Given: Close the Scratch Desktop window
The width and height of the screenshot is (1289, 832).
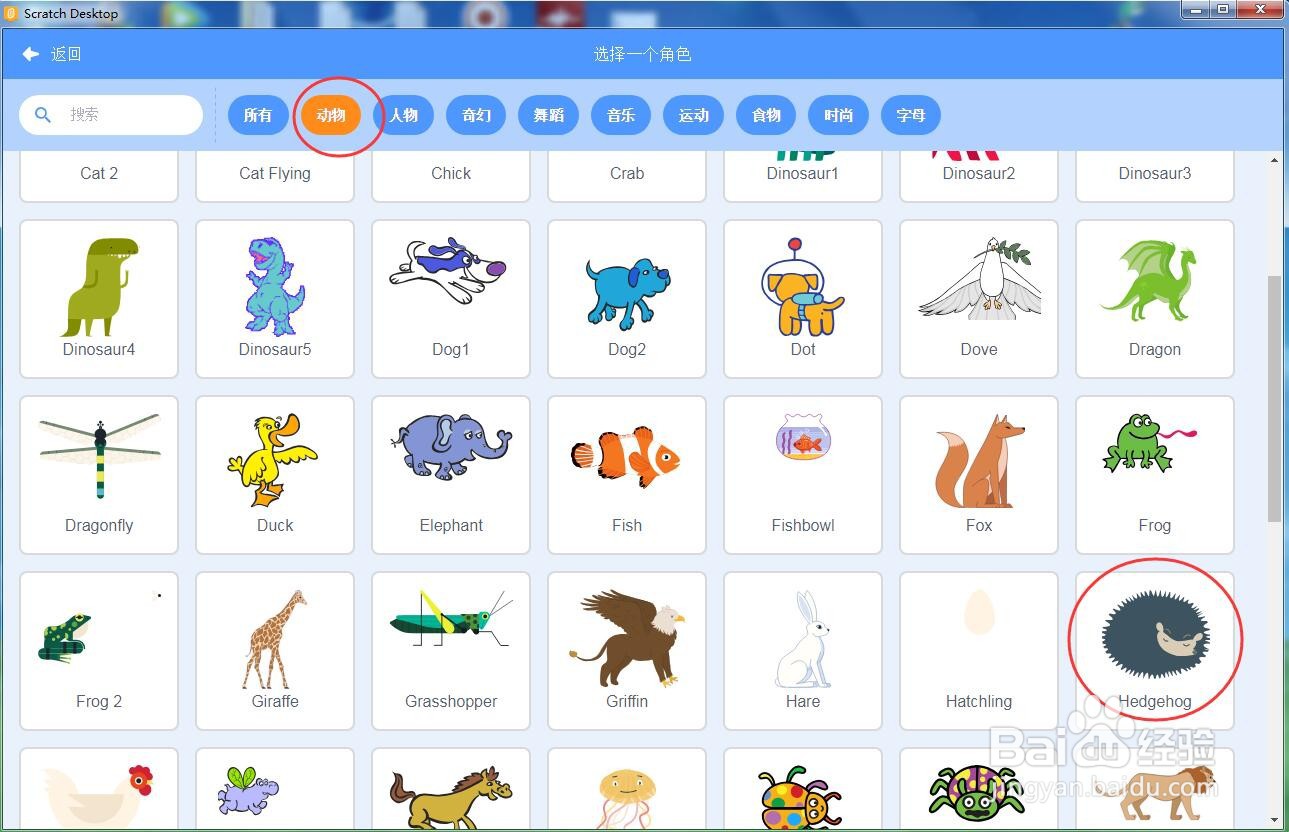Looking at the screenshot, I should (x=1259, y=9).
